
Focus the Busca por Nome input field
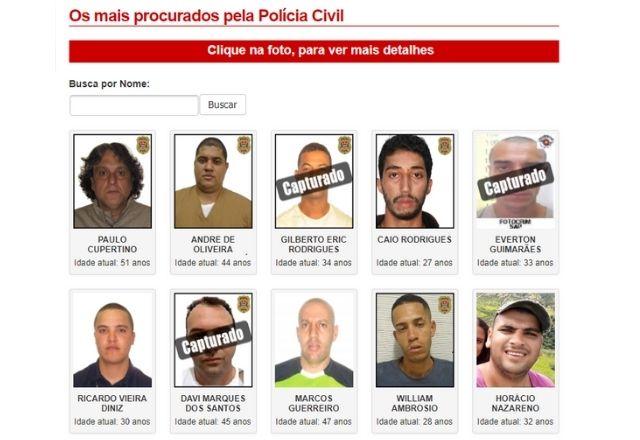[x=134, y=106]
